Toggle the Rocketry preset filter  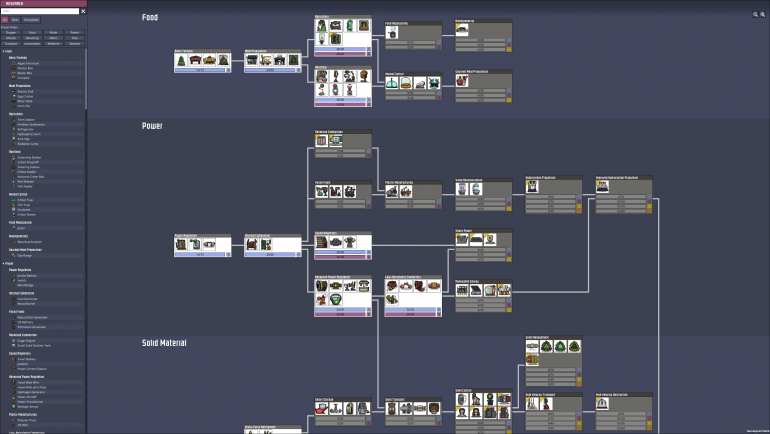point(74,44)
